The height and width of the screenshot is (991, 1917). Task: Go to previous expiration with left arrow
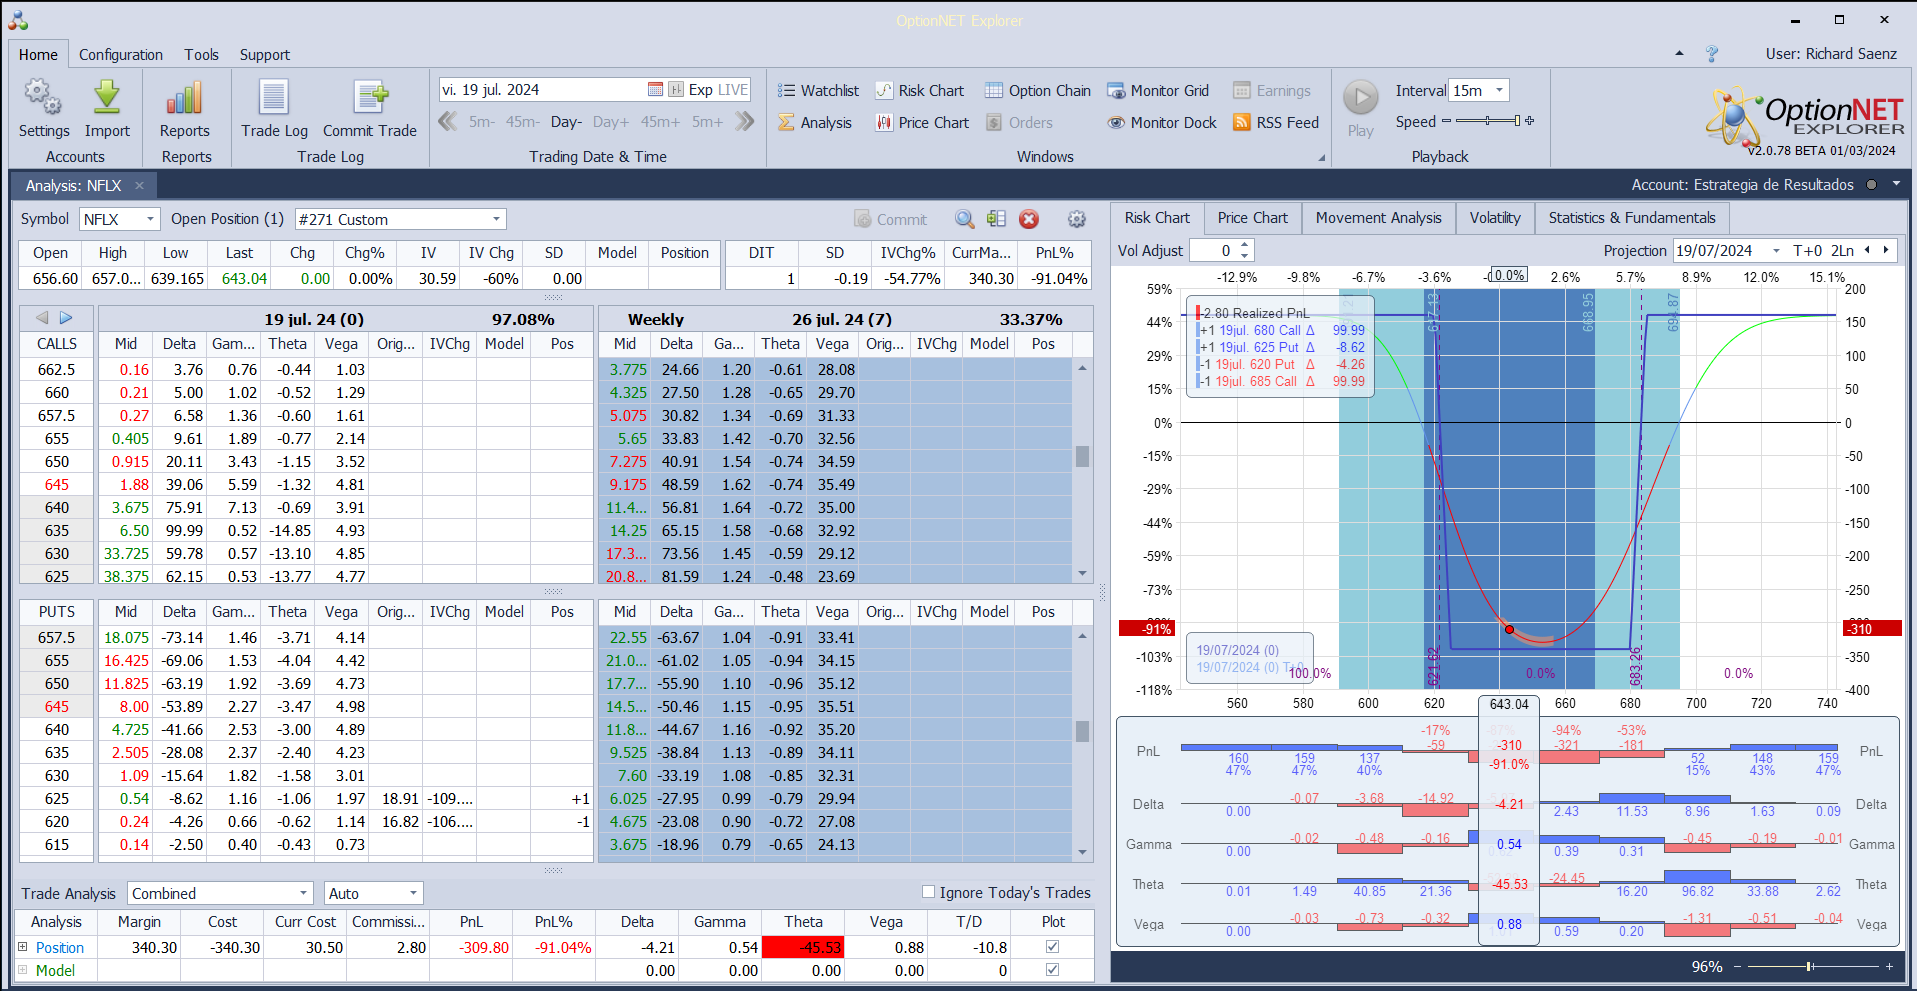click(x=42, y=318)
